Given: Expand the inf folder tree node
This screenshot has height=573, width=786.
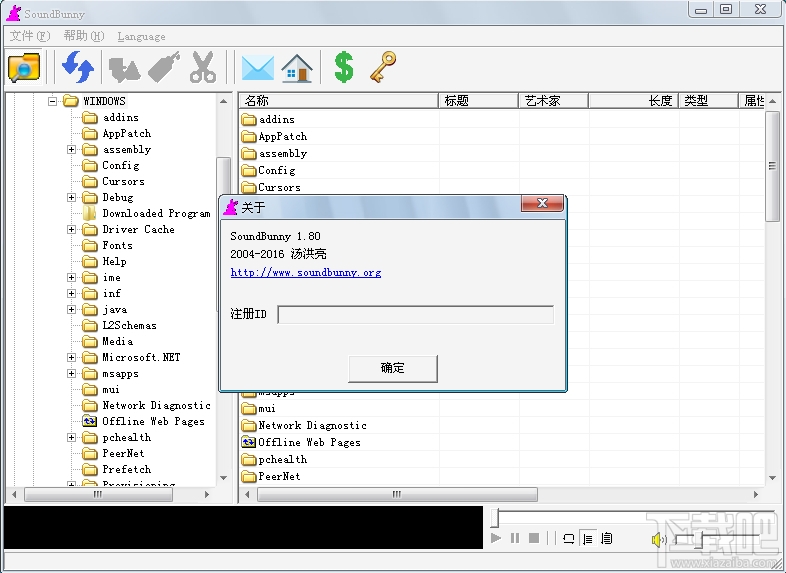Looking at the screenshot, I should click(71, 294).
